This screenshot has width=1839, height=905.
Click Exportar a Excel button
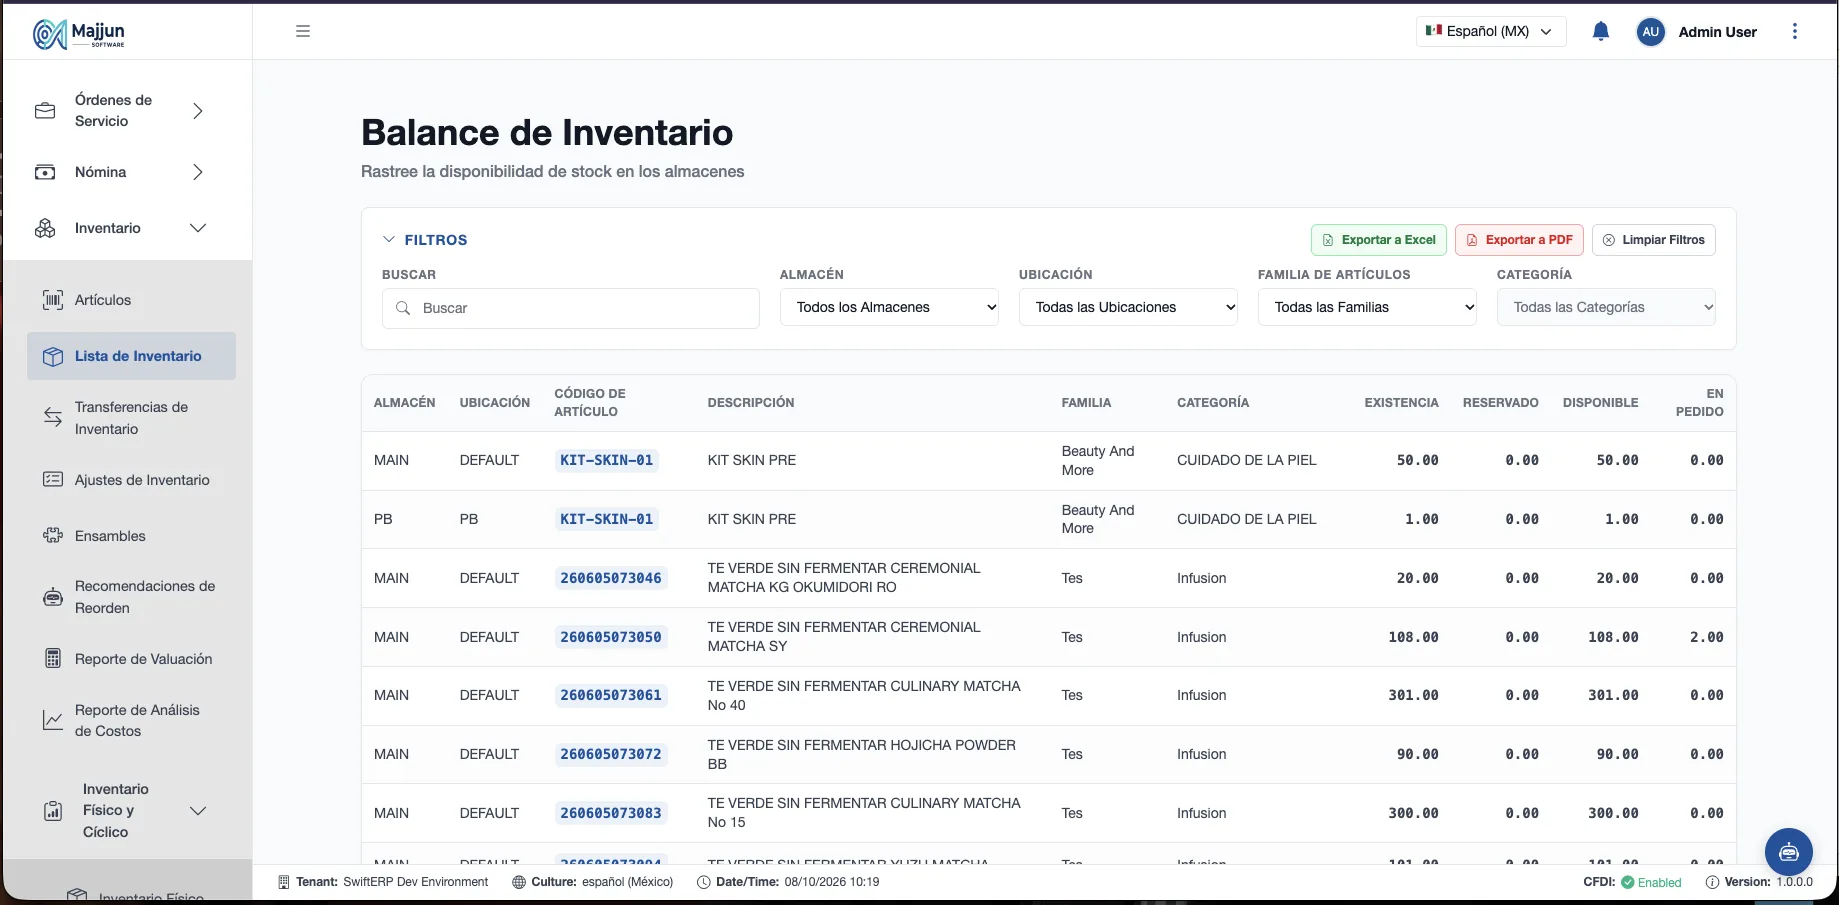[x=1378, y=240]
